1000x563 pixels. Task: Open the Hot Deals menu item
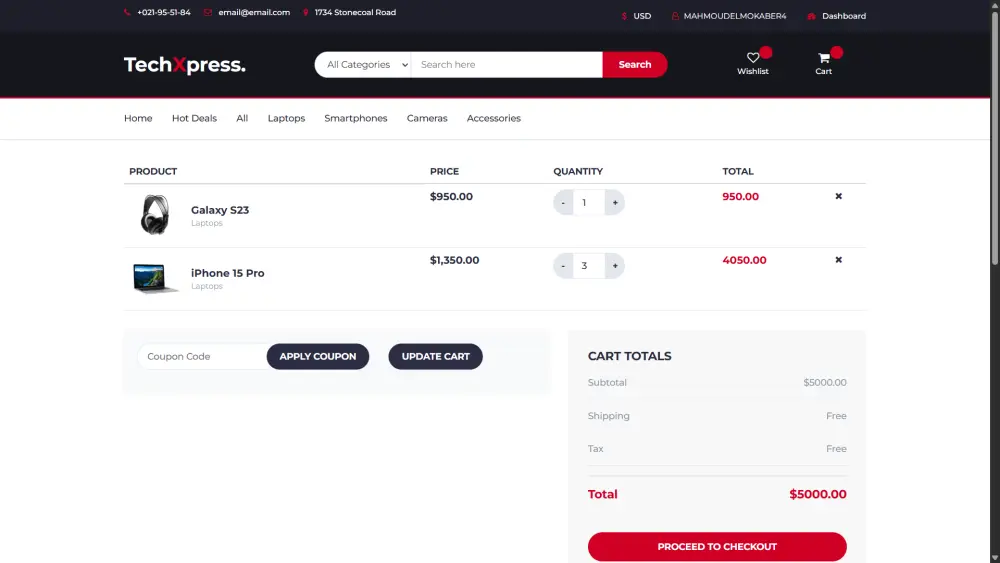pyautogui.click(x=194, y=118)
